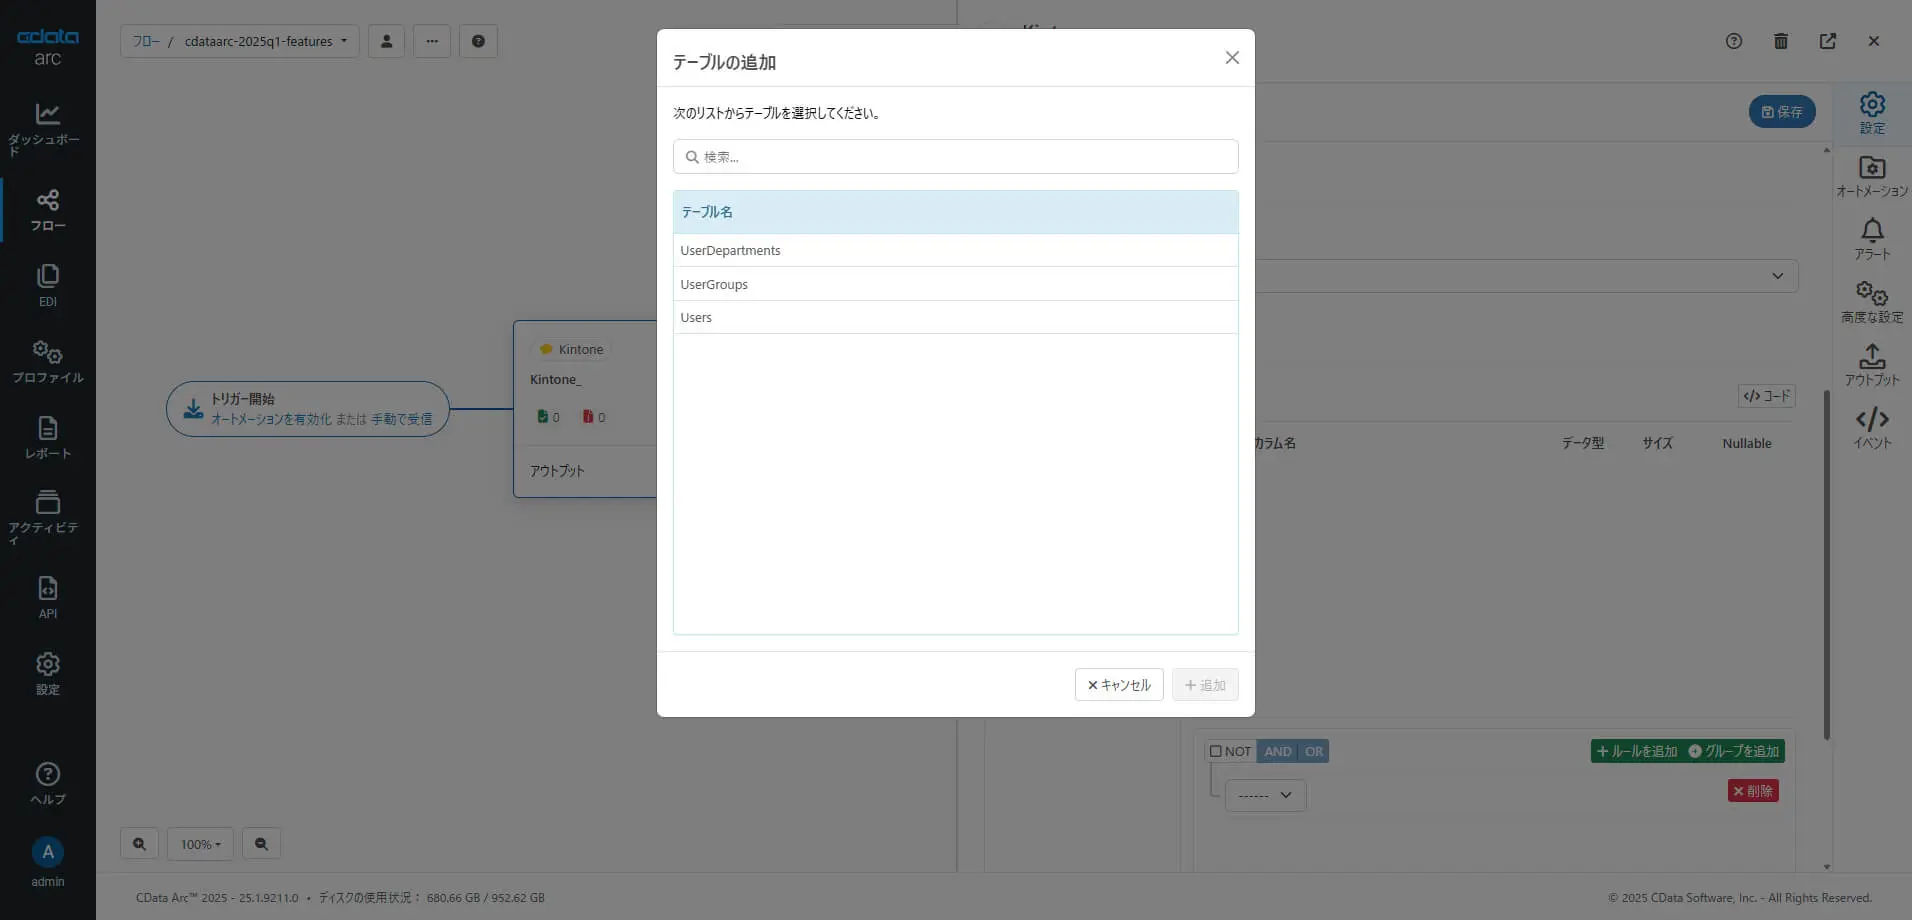Toggle the NOT checkbox in filter
Viewport: 1912px width, 920px height.
[x=1216, y=751]
